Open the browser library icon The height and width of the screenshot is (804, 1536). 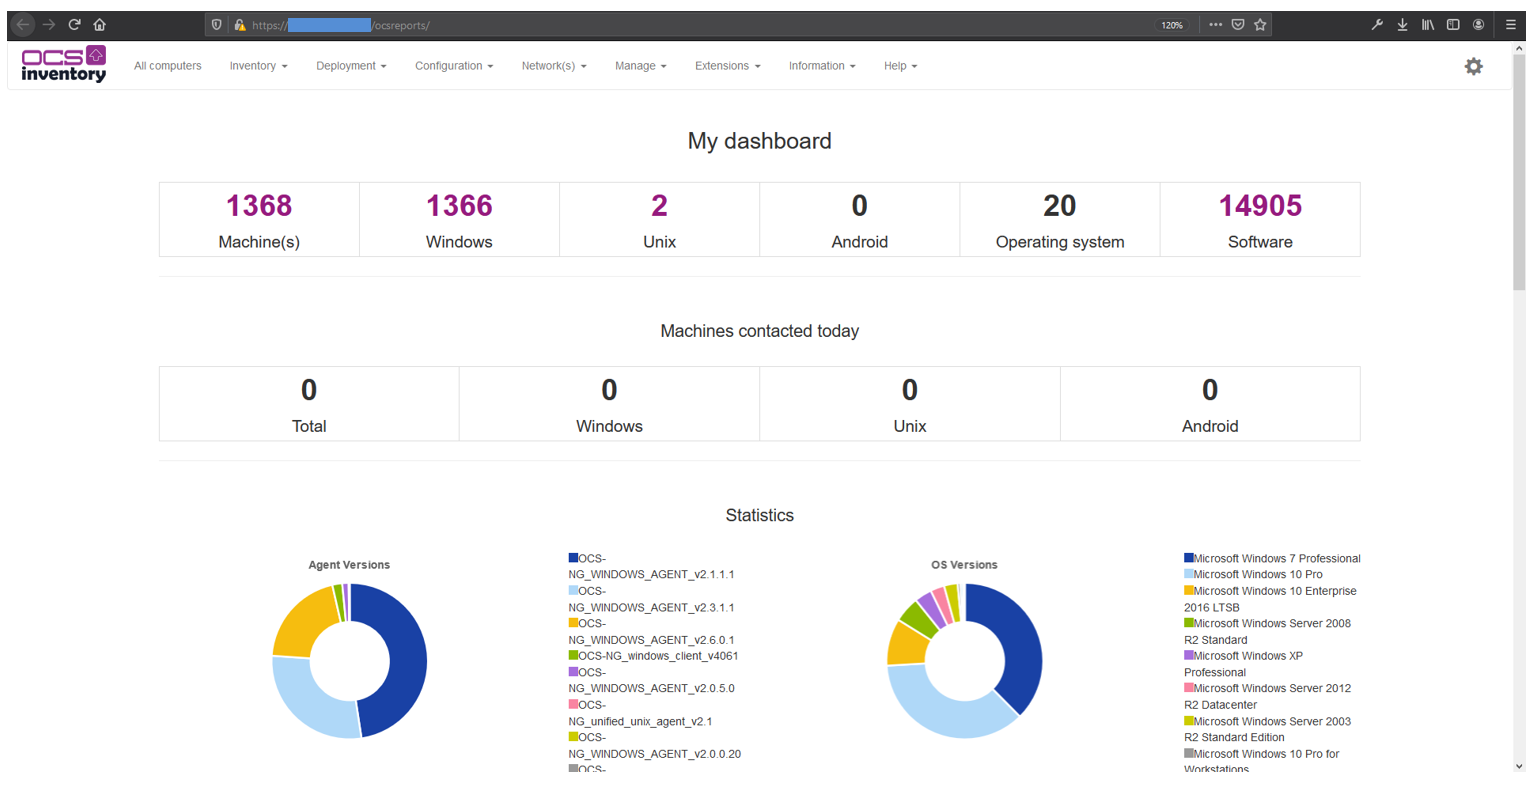1428,25
